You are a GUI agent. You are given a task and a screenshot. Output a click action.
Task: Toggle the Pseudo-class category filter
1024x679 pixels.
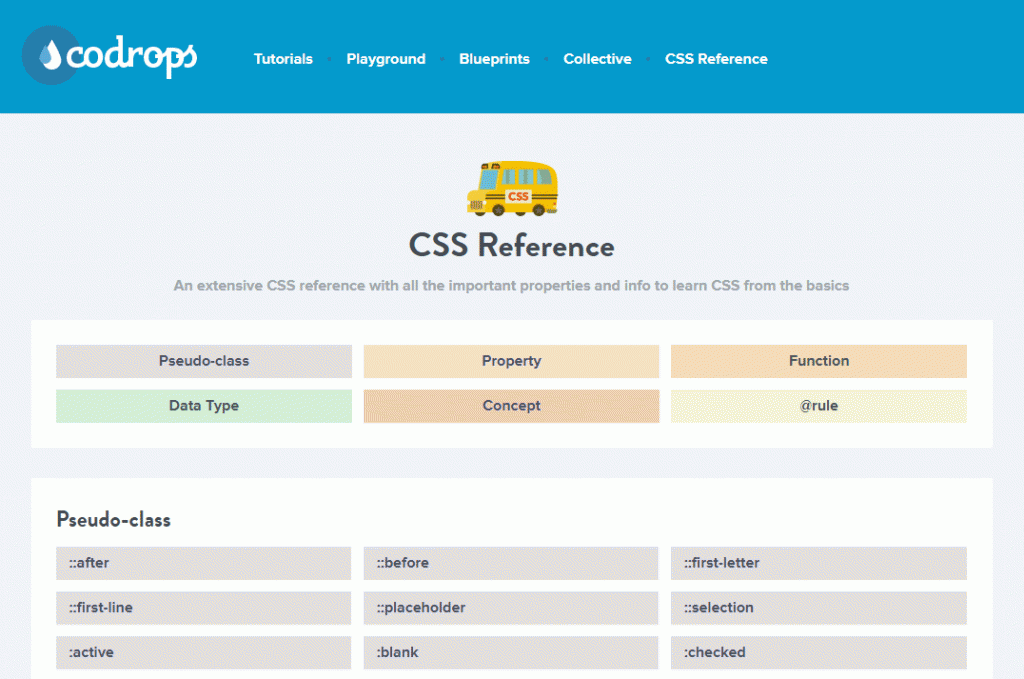(x=203, y=361)
